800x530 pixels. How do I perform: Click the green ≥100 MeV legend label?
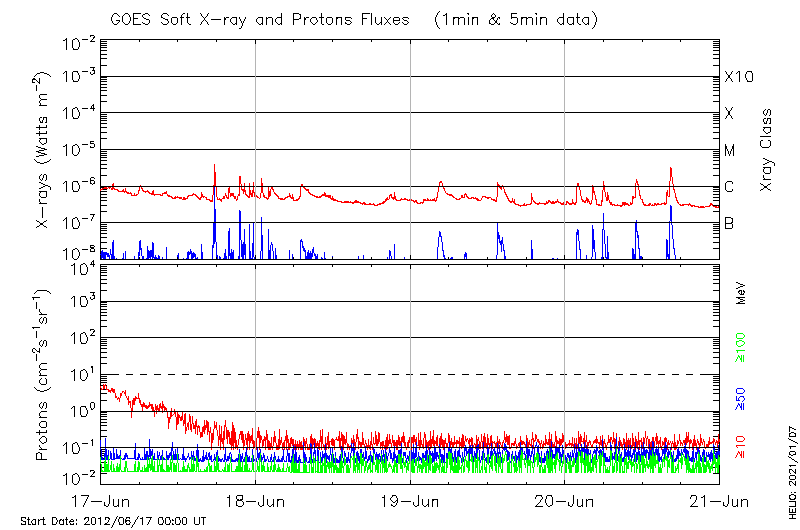click(742, 347)
